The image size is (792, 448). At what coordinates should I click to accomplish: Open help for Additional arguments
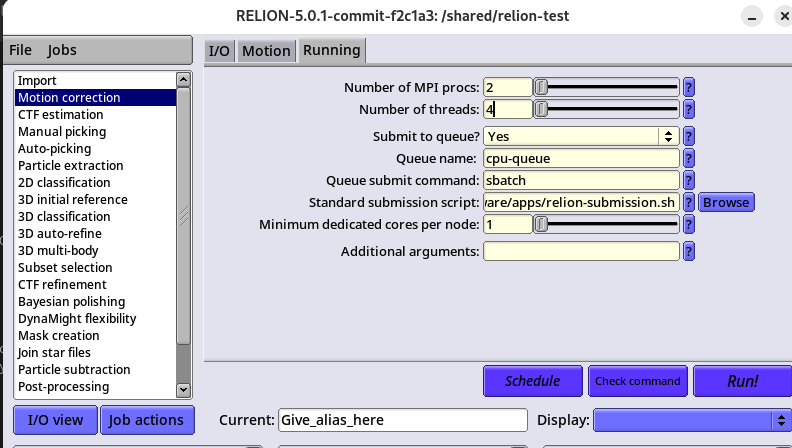688,252
